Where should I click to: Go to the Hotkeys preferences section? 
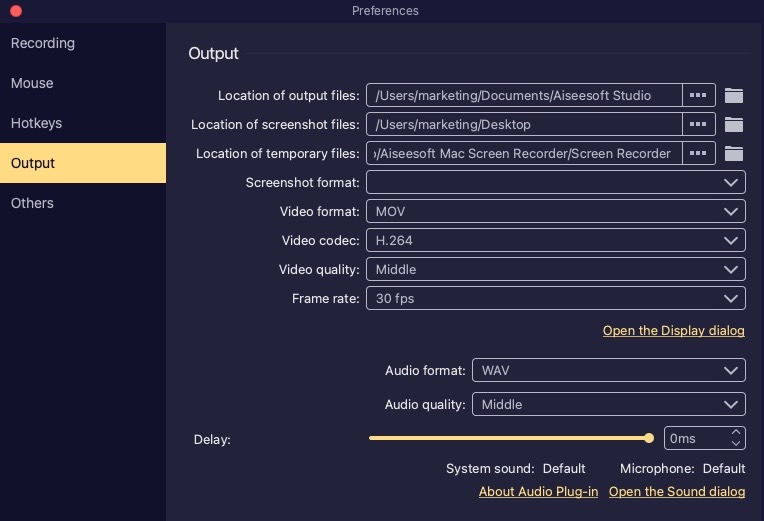click(37, 124)
